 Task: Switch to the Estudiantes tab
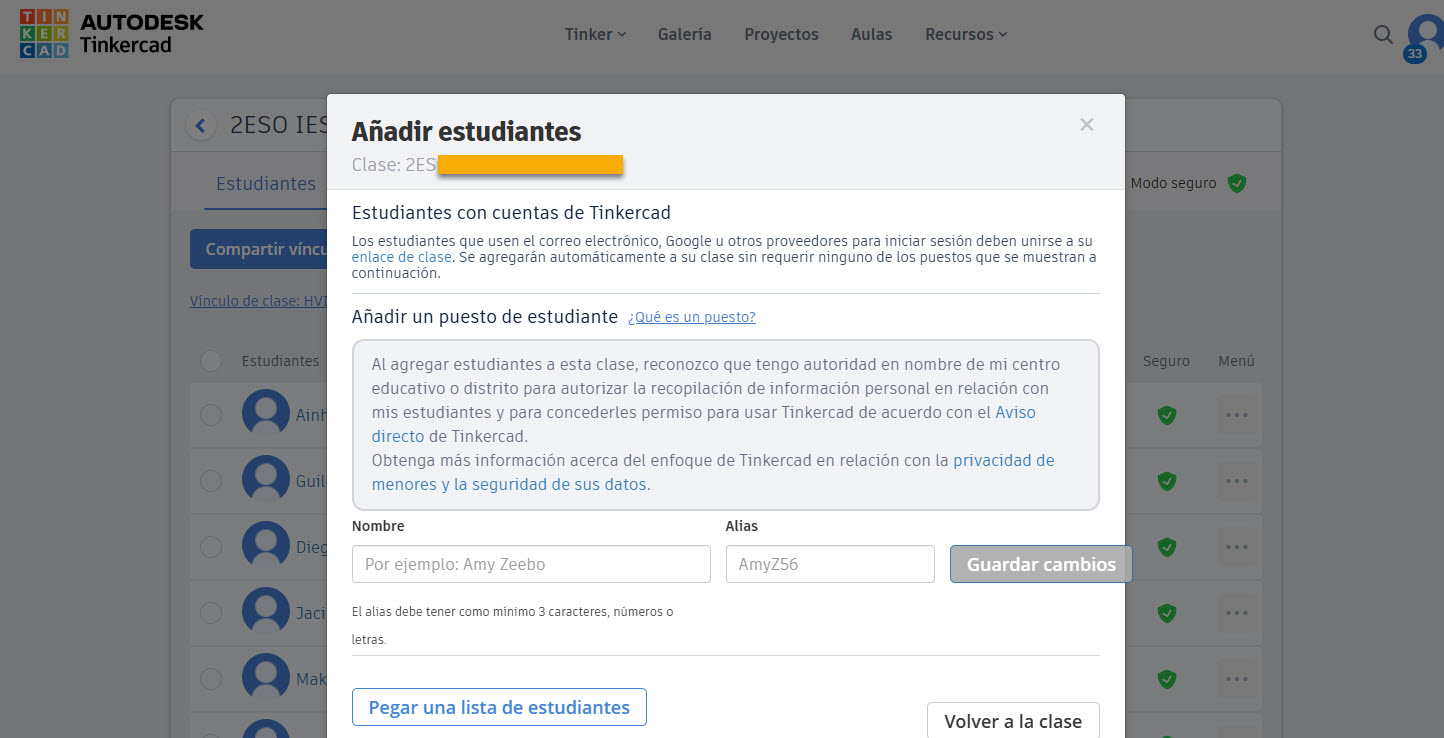click(x=265, y=183)
